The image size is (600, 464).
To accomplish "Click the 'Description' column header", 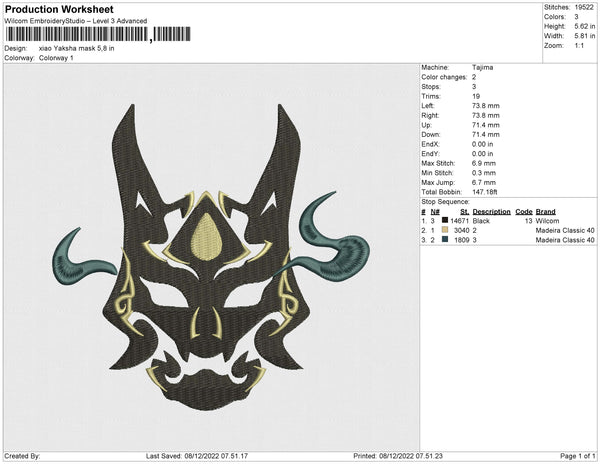I will pyautogui.click(x=491, y=212).
